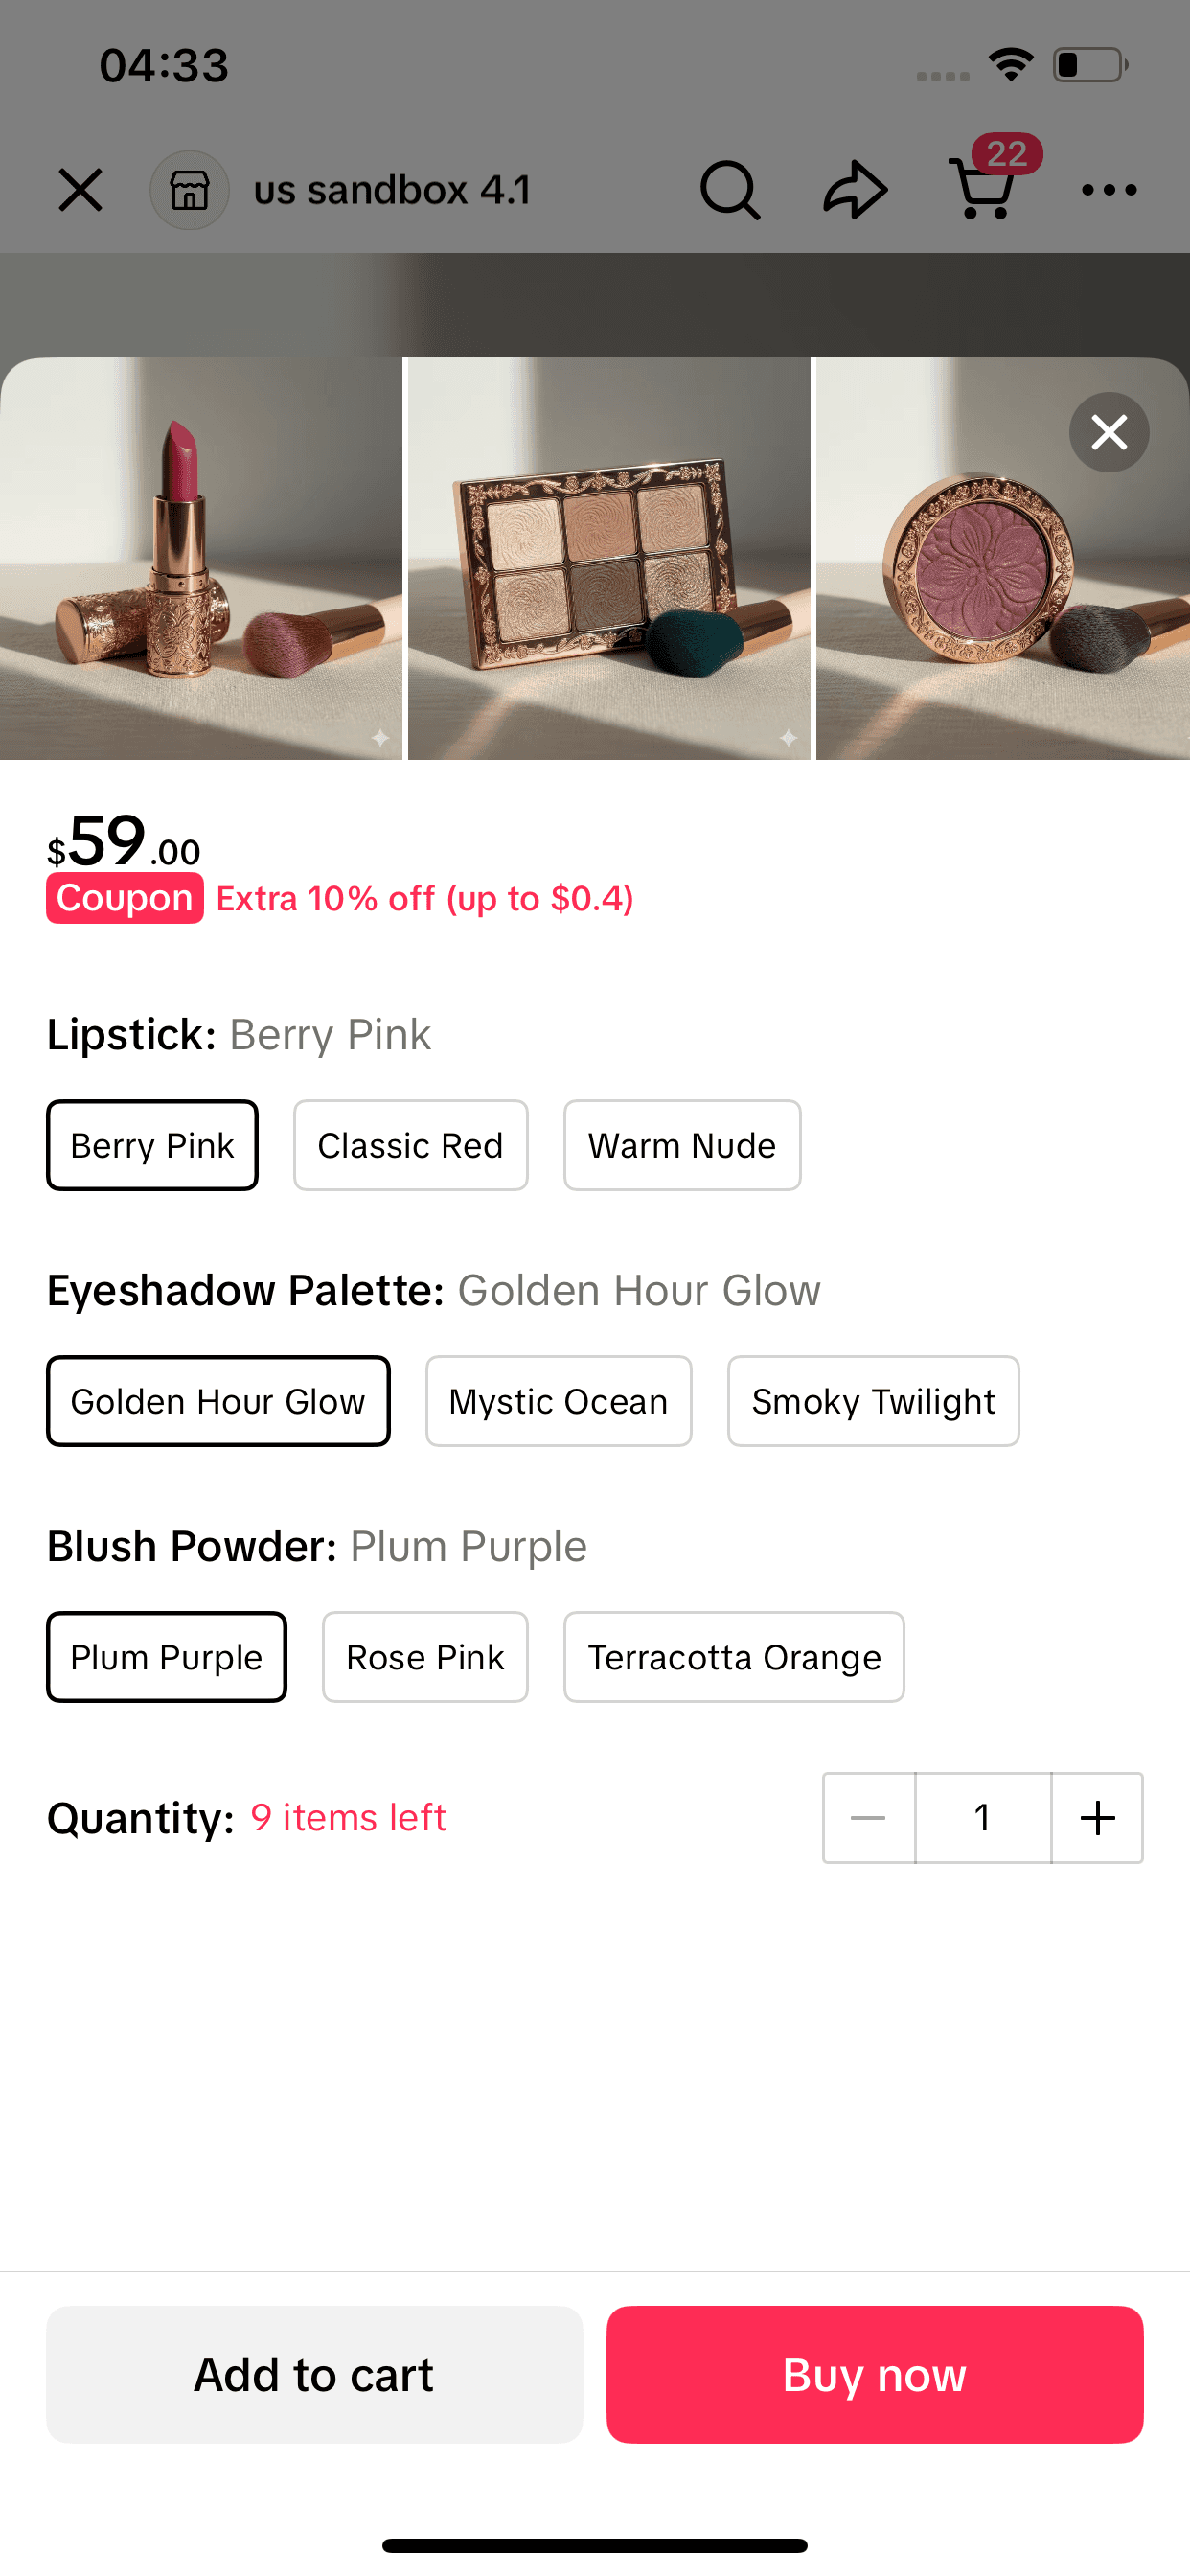Tap the Coupon badge

(124, 897)
